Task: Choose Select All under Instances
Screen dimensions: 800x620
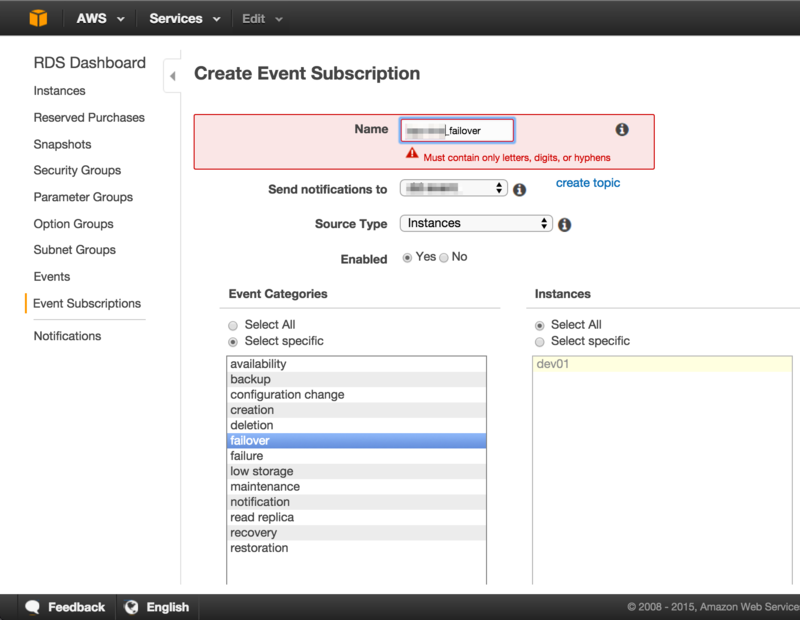Action: [x=539, y=326]
